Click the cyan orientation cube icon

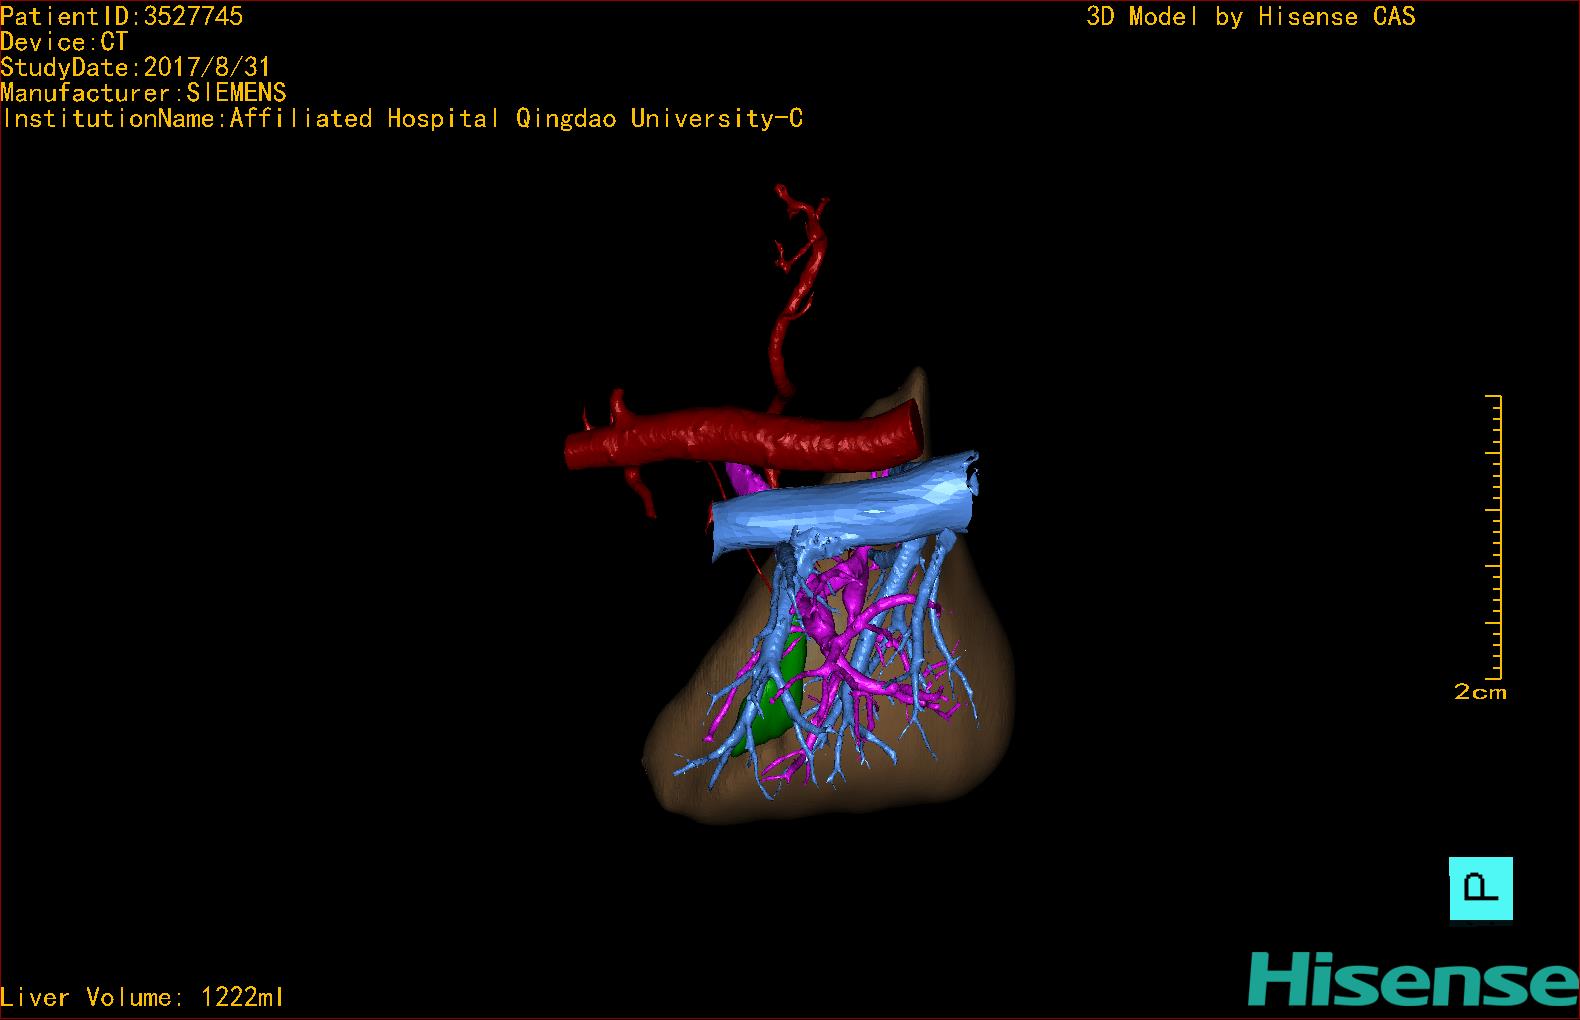click(1481, 888)
